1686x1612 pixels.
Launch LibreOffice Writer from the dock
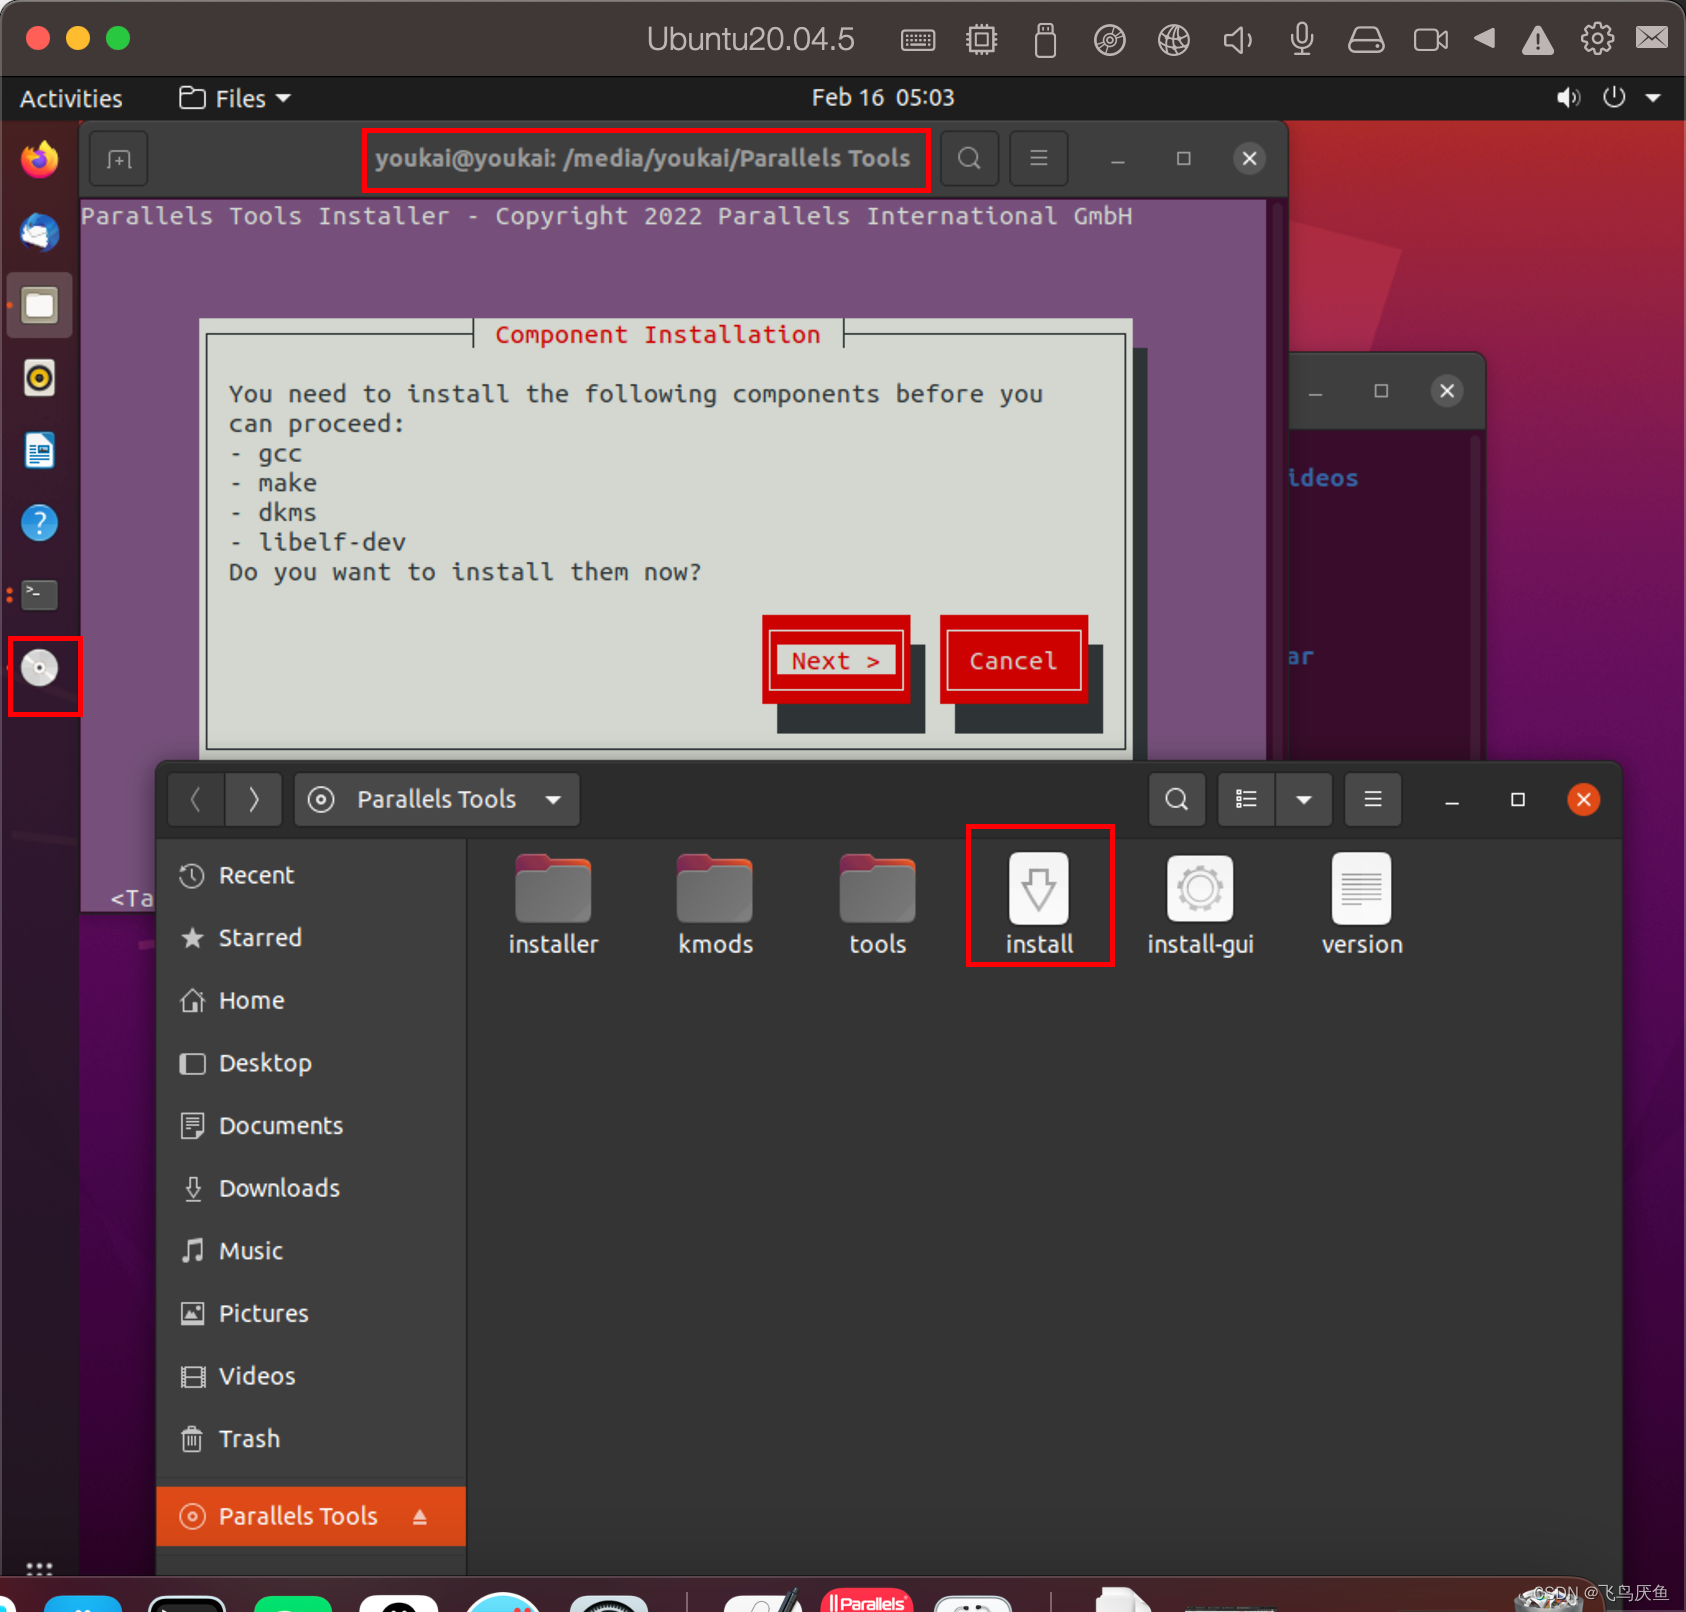click(x=40, y=451)
